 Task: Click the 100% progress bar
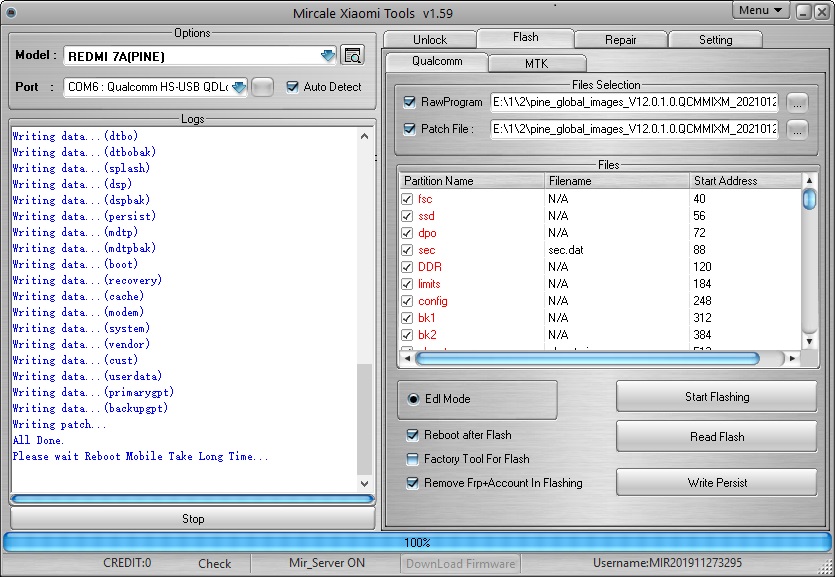click(417, 542)
